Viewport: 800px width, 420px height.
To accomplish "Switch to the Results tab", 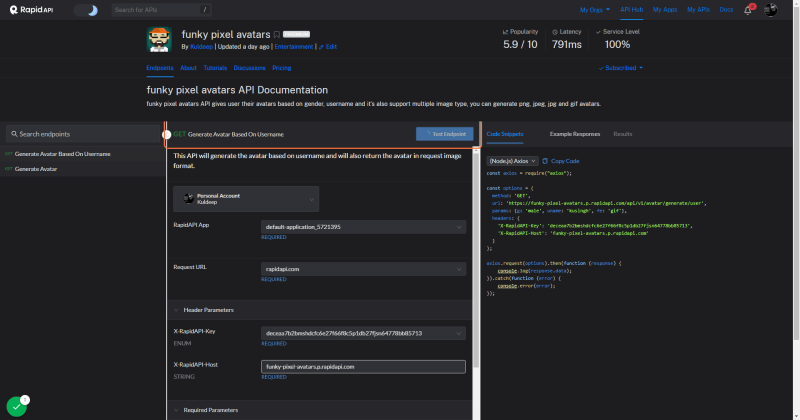I will [x=622, y=134].
